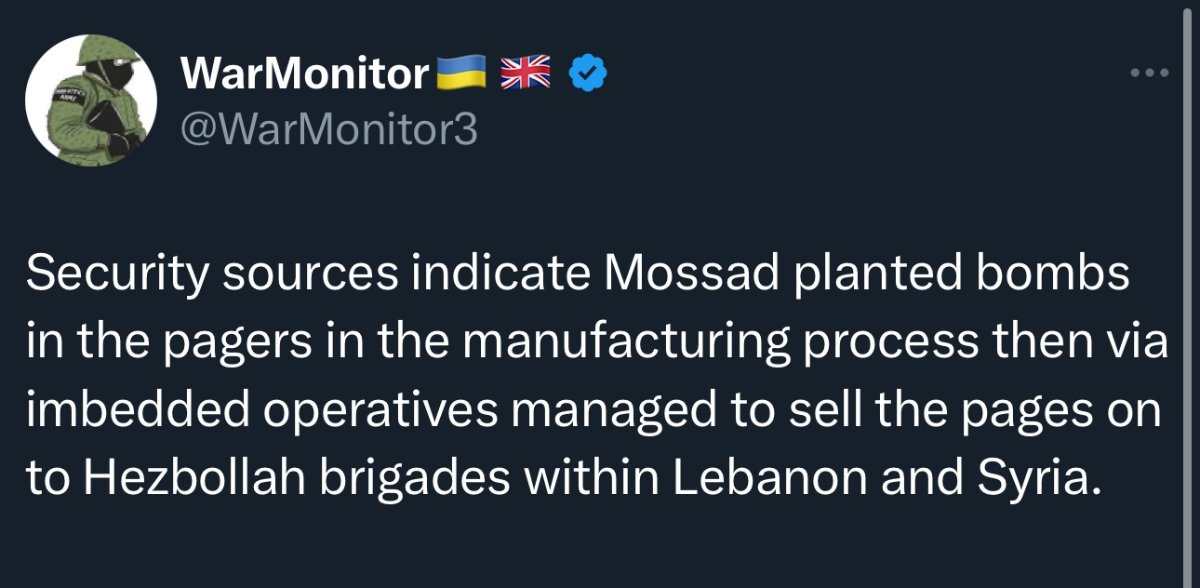Image resolution: width=1200 pixels, height=588 pixels.
Task: Click the WarMonitor display name
Action: pyautogui.click(x=305, y=74)
